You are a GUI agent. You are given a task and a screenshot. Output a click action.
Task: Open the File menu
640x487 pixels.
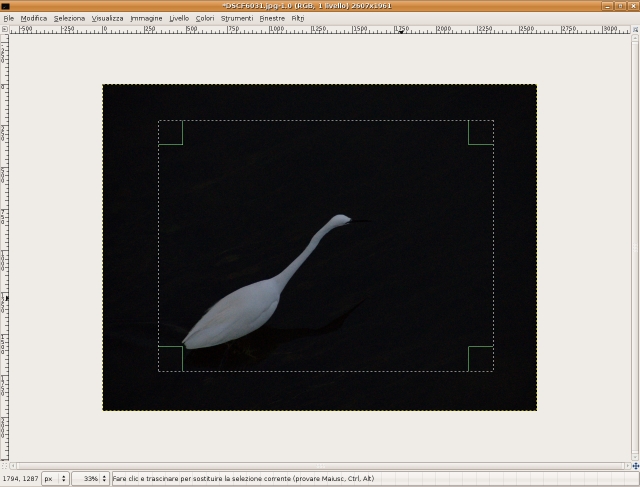pyautogui.click(x=9, y=18)
